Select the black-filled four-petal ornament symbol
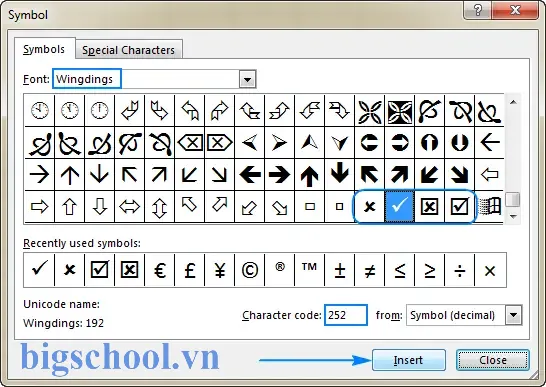The width and height of the screenshot is (546, 387). tap(399, 110)
